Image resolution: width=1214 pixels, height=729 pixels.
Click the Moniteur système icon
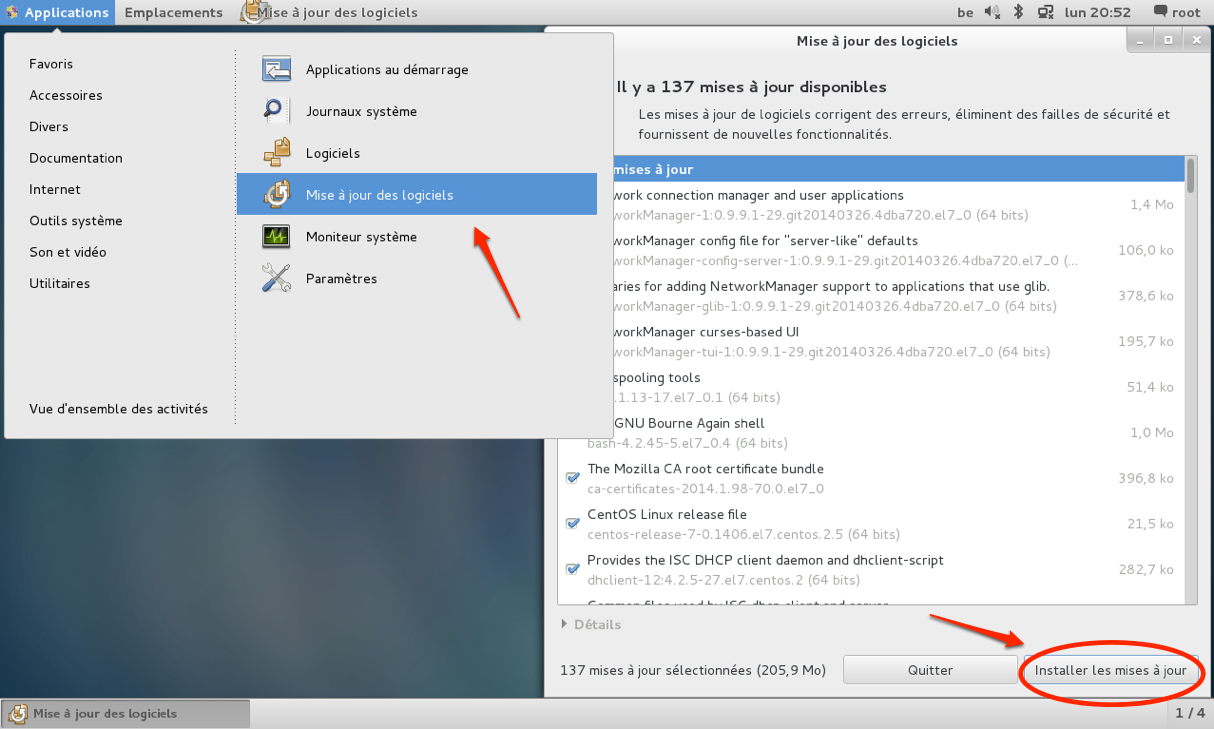pos(276,237)
